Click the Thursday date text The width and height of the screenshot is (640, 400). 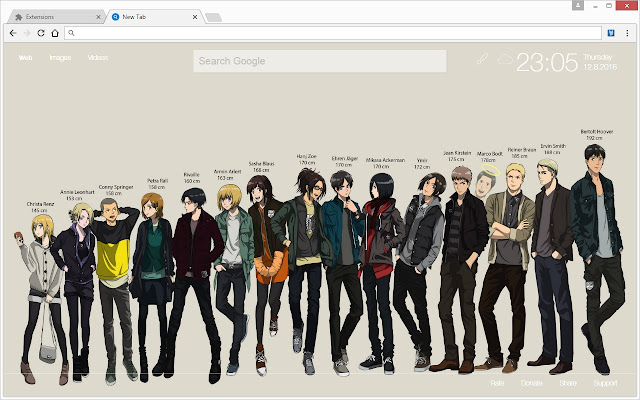pyautogui.click(x=598, y=57)
